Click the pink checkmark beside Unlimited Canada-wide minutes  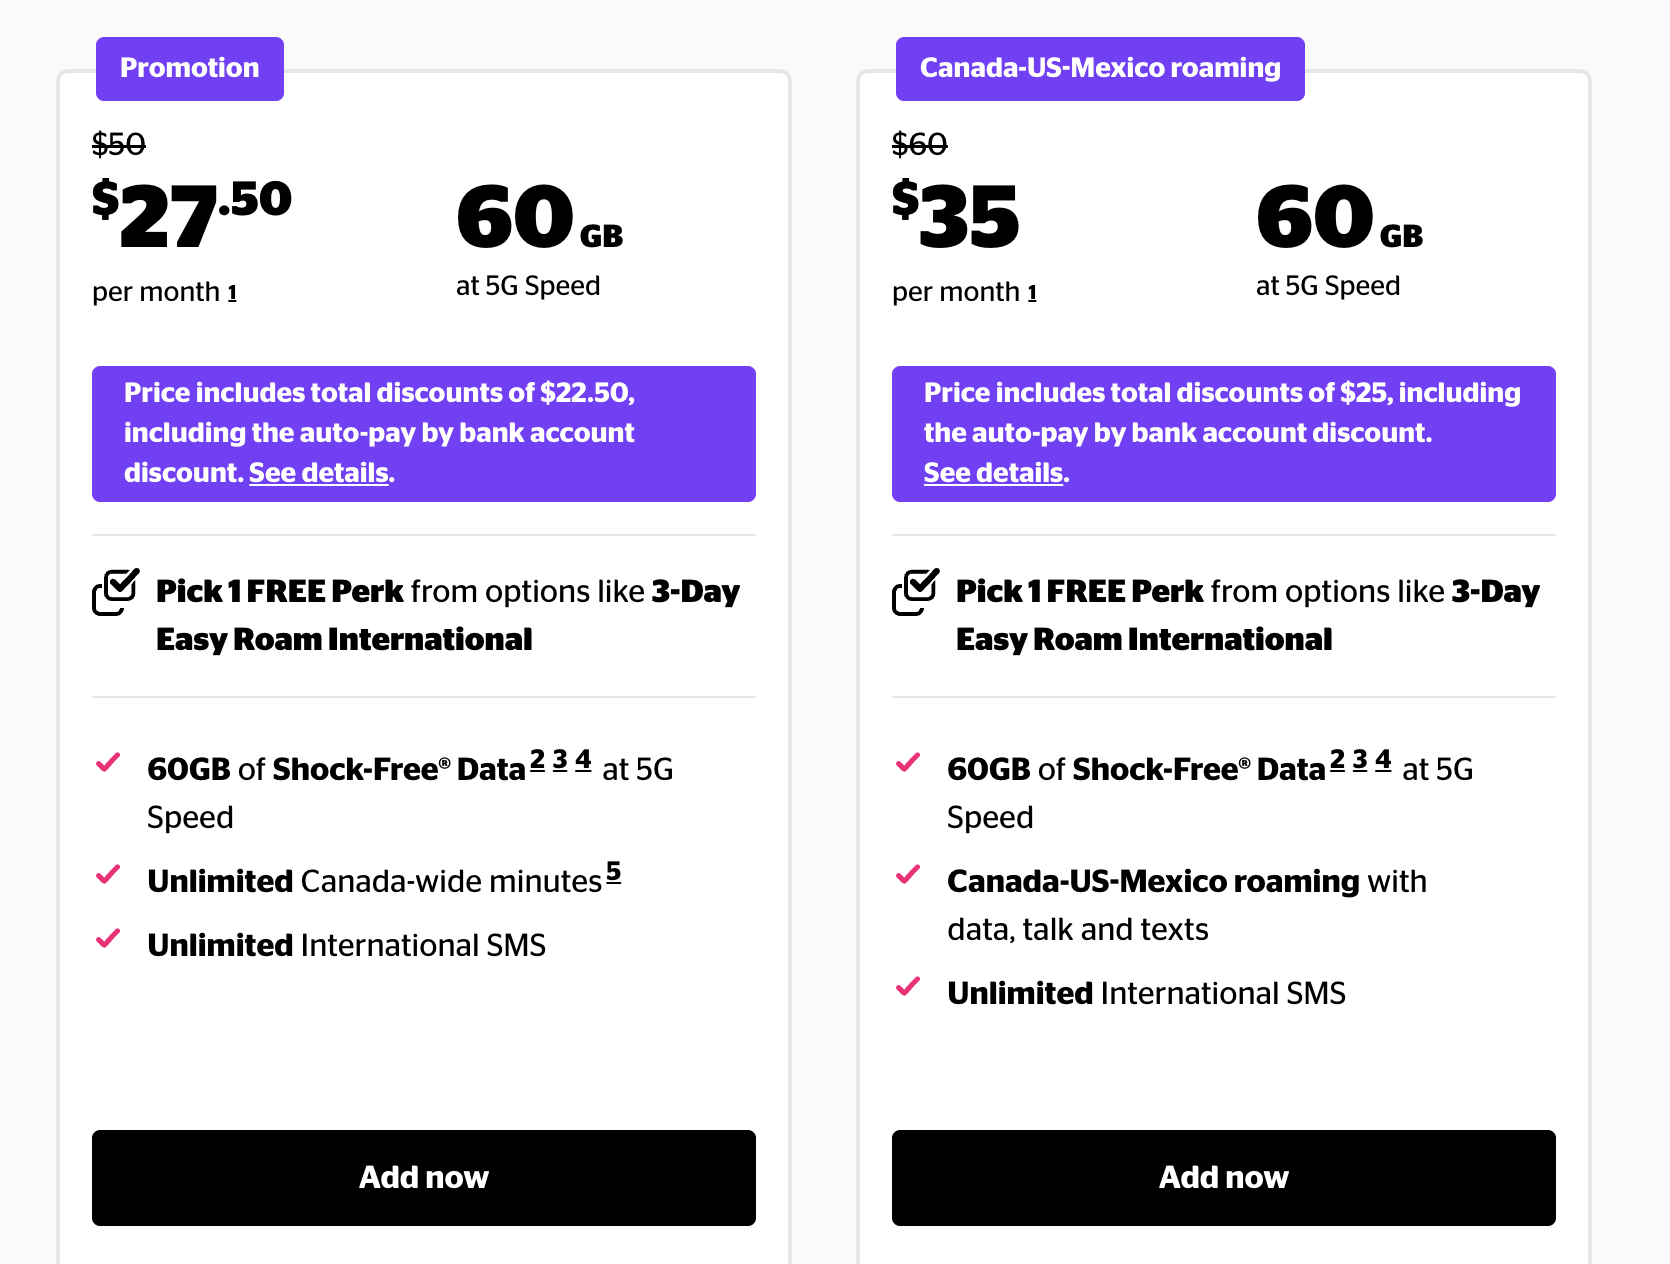point(108,875)
